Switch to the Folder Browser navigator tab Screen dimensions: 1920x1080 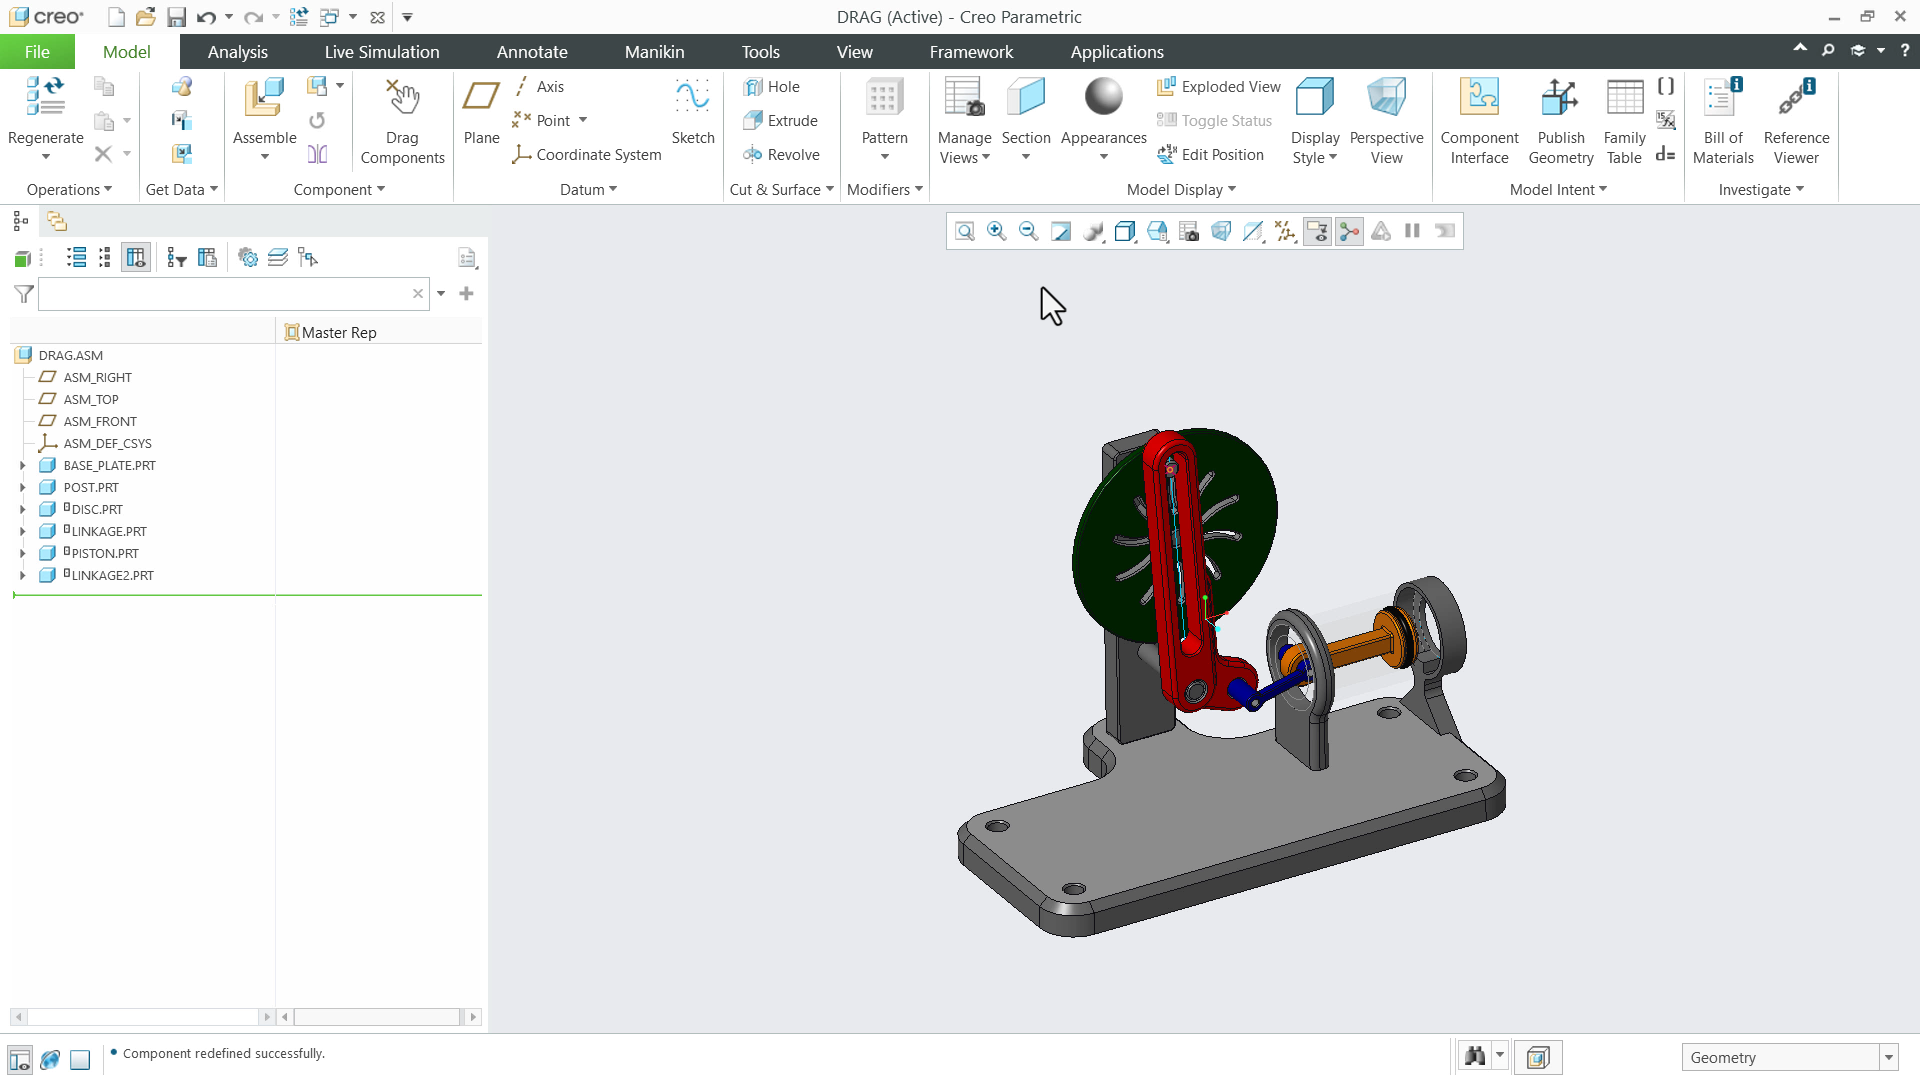click(x=57, y=221)
